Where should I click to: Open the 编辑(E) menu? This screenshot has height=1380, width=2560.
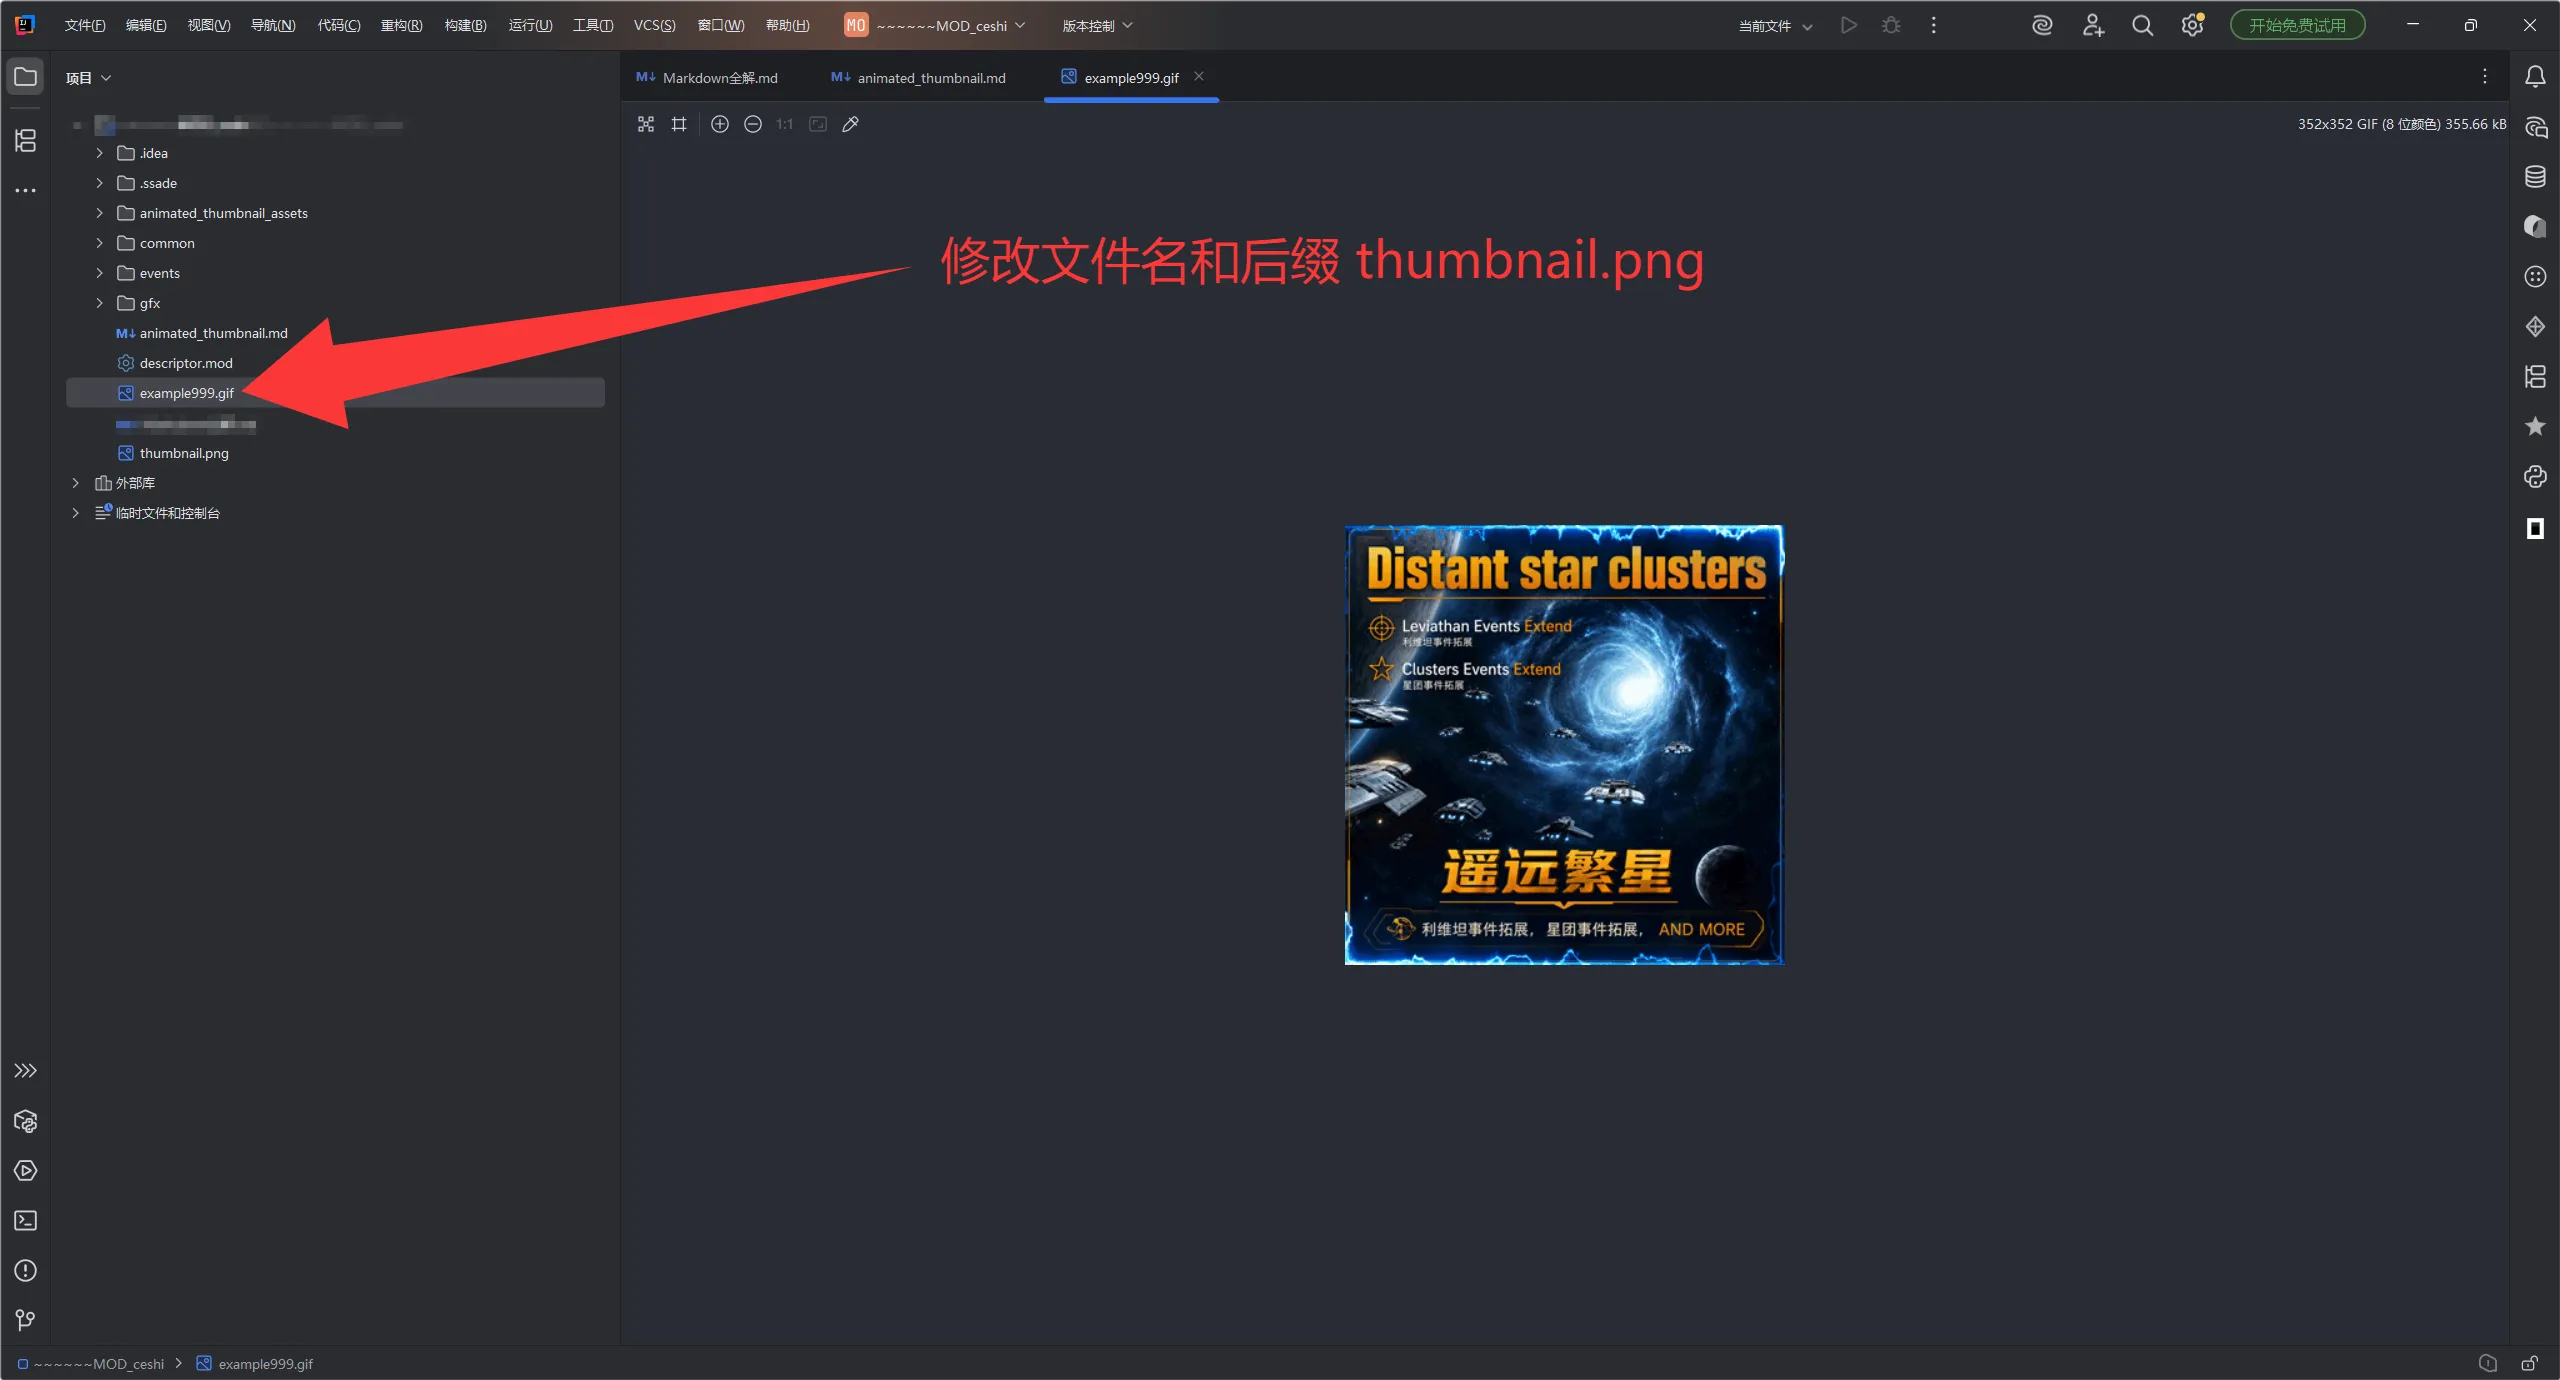pos(146,26)
